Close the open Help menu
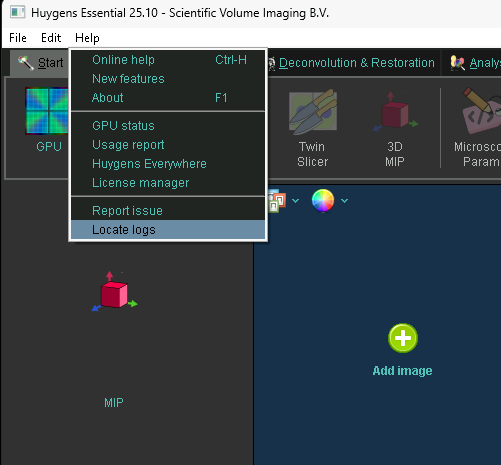The height and width of the screenshot is (465, 501). tap(87, 38)
